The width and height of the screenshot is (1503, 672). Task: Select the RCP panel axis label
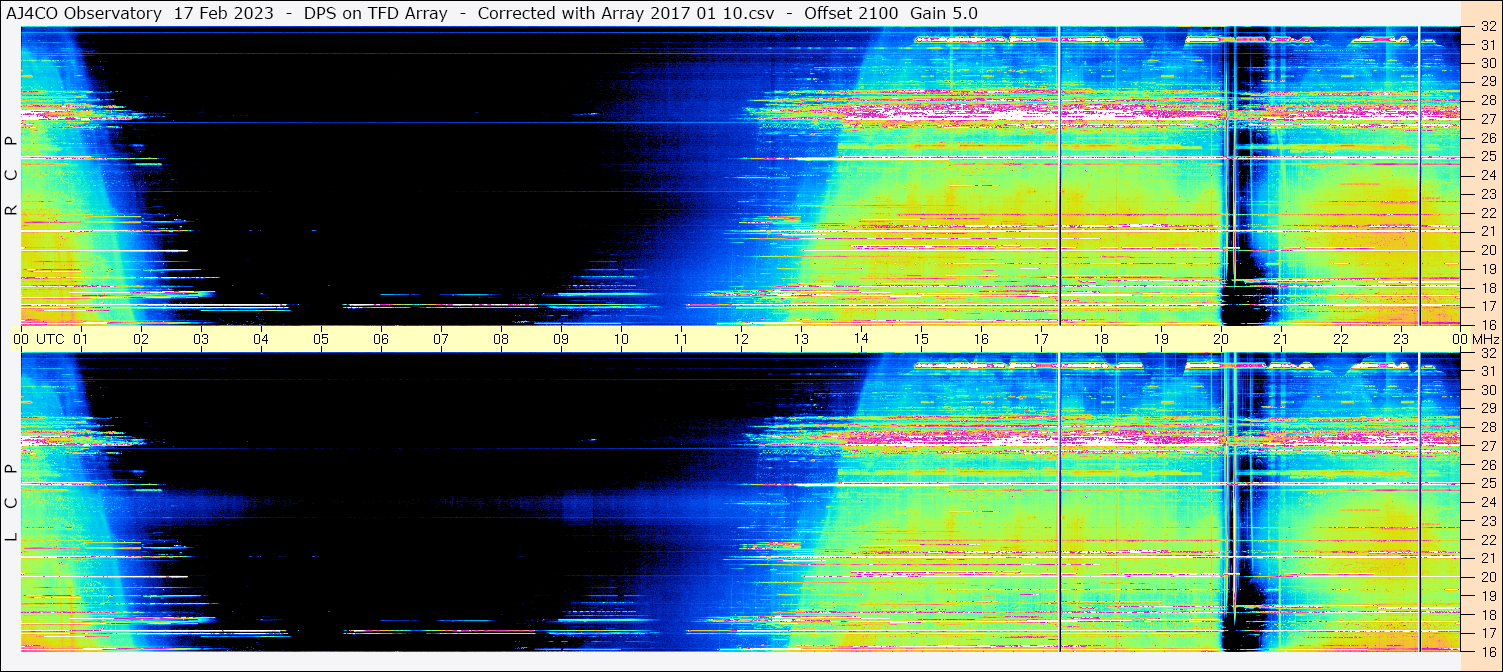[x=11, y=177]
